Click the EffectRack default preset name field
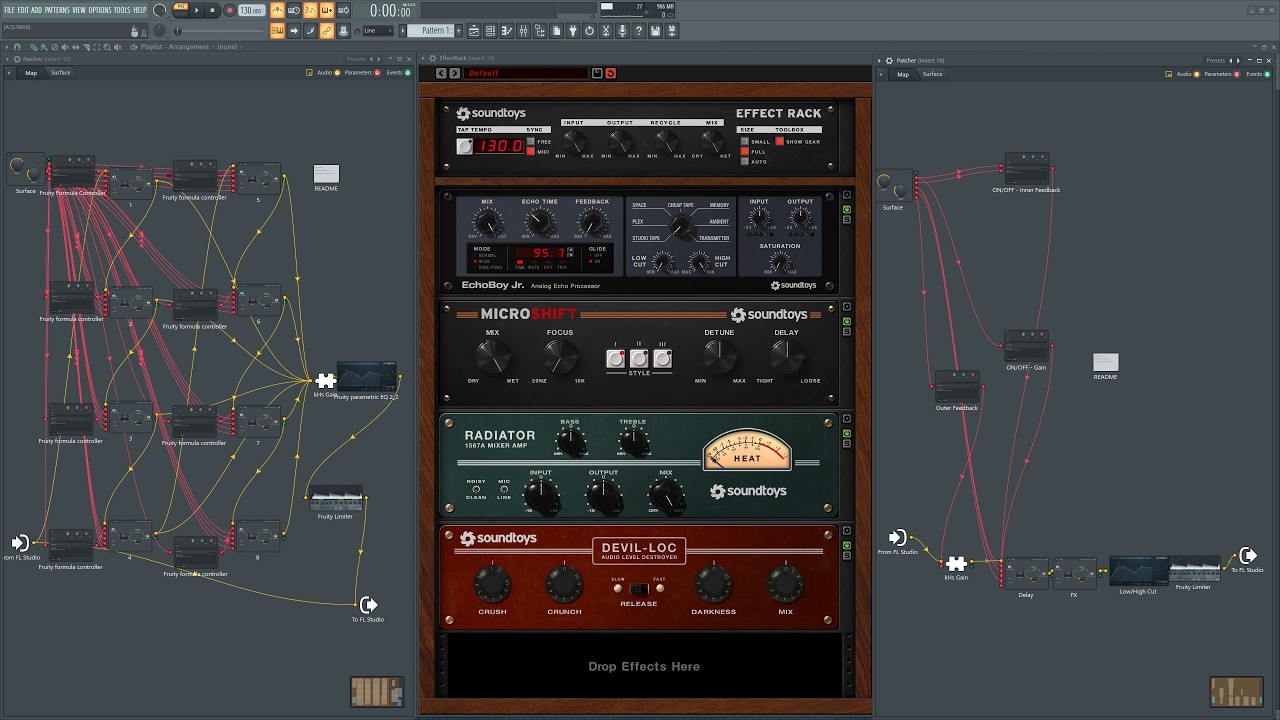The image size is (1280, 720). (x=526, y=73)
